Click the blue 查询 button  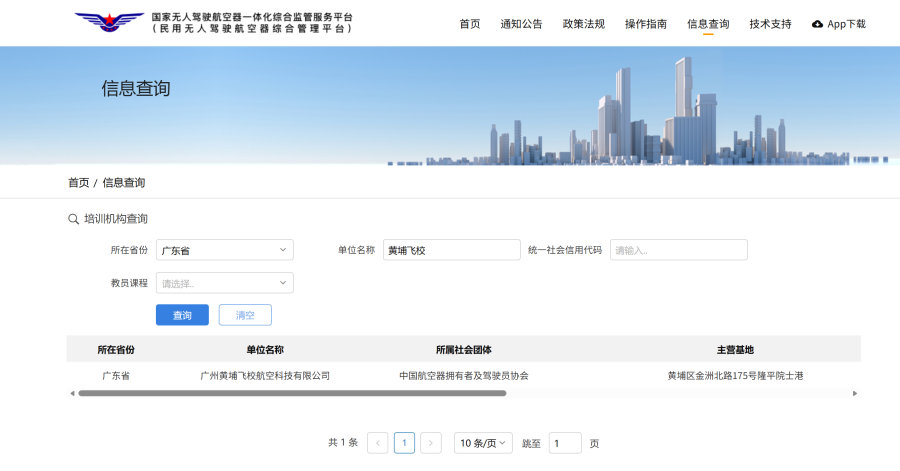(183, 315)
